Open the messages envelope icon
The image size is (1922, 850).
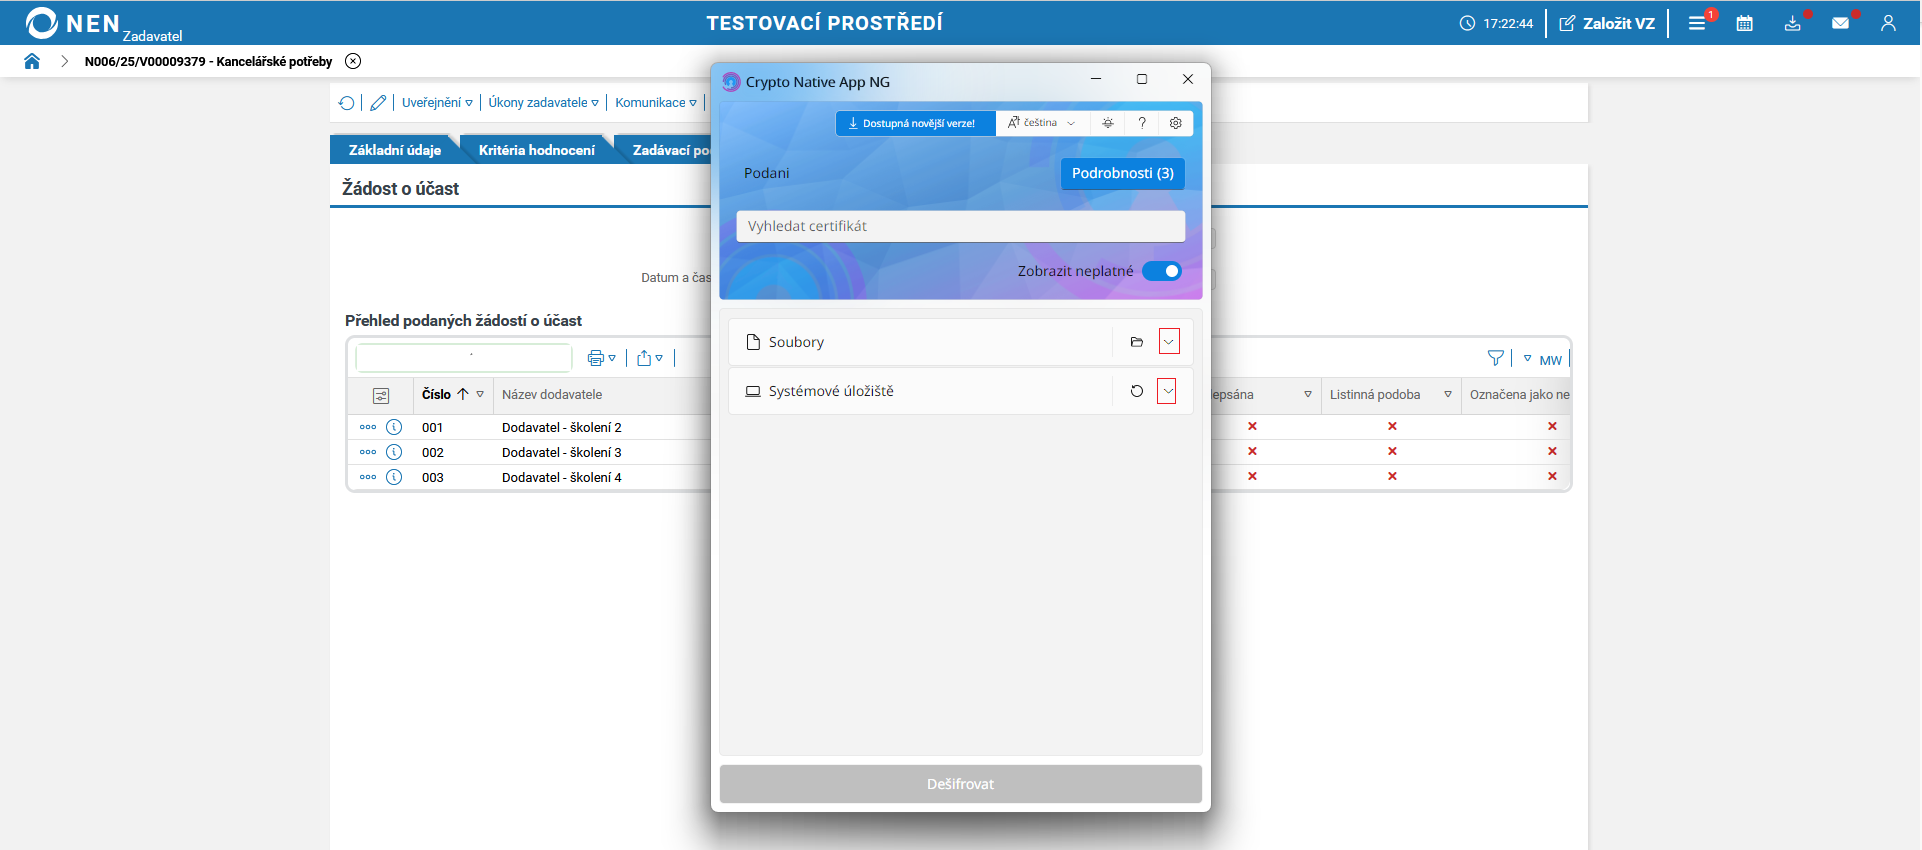pyautogui.click(x=1840, y=23)
